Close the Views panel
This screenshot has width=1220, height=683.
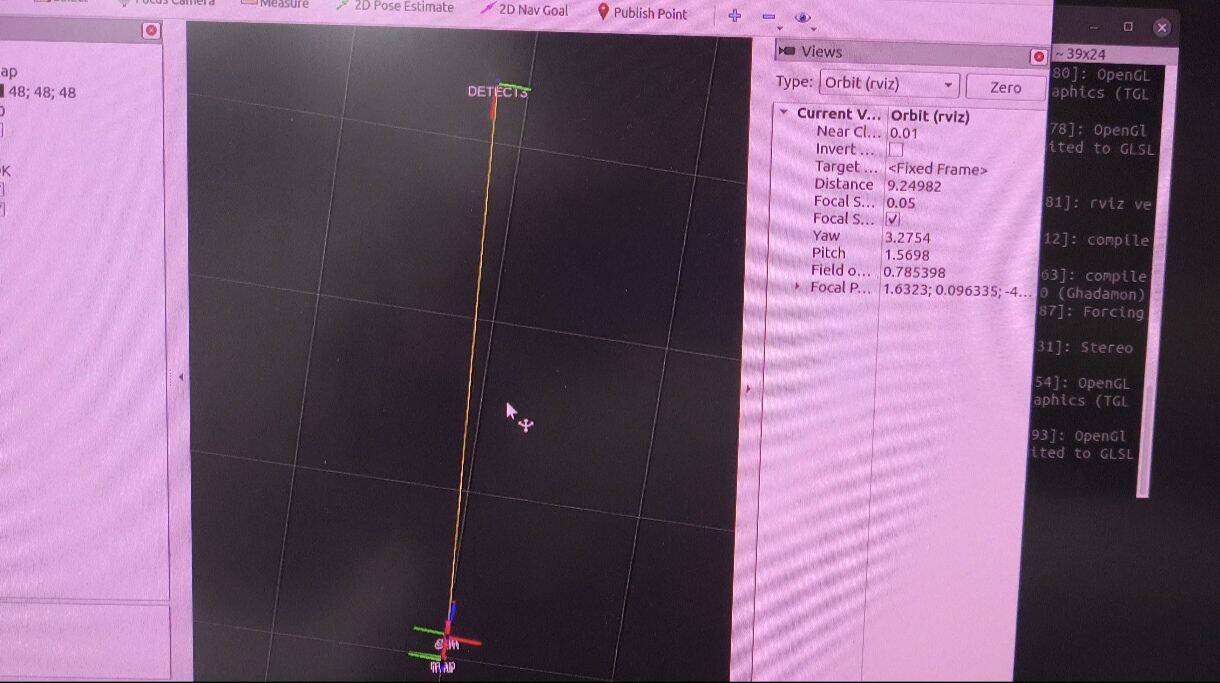(x=1038, y=57)
